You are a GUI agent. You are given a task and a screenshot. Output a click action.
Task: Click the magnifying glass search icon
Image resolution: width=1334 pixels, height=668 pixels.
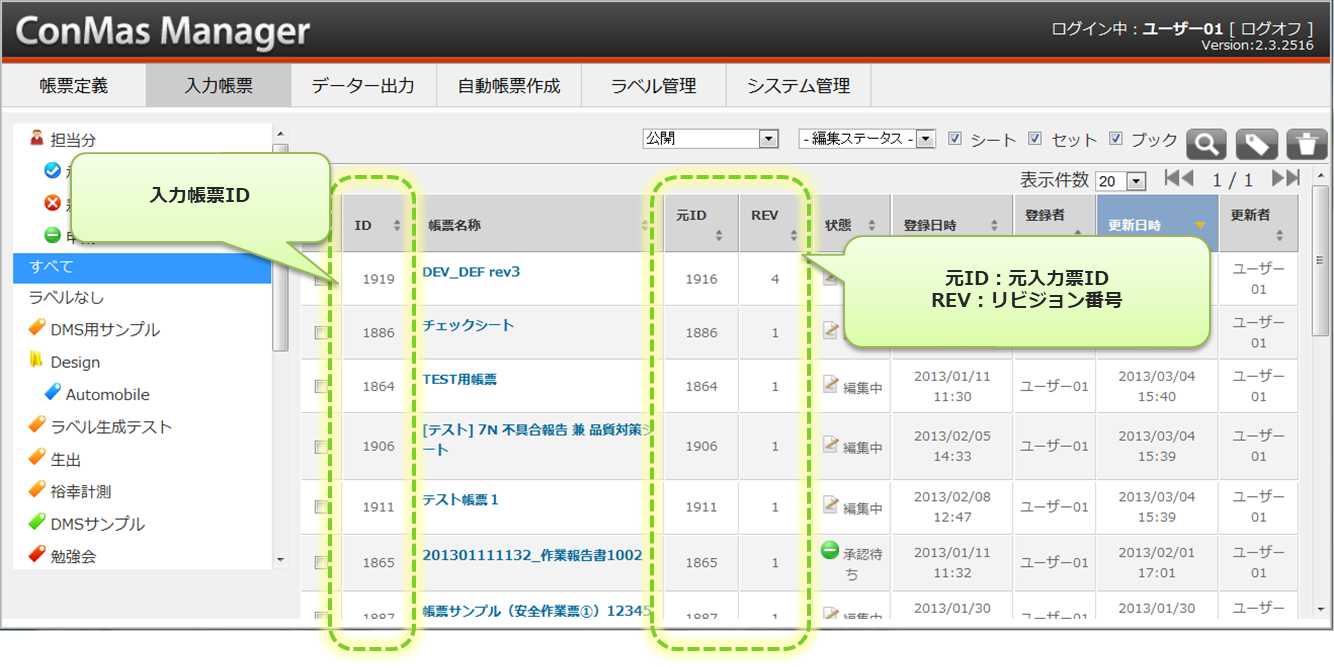pos(1206,144)
